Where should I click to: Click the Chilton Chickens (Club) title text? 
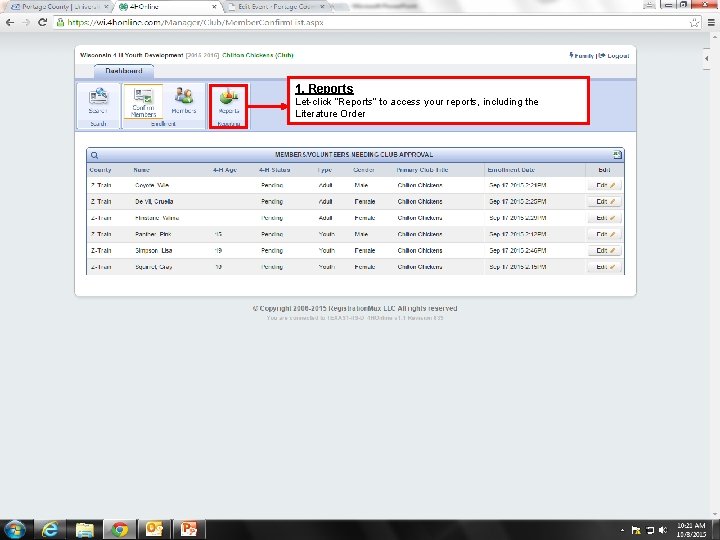258,55
